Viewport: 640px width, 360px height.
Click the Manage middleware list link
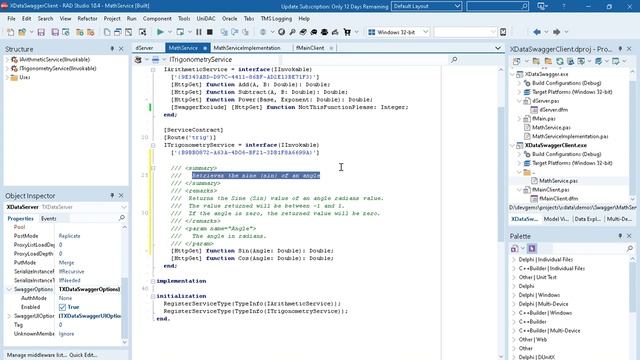(x=37, y=355)
